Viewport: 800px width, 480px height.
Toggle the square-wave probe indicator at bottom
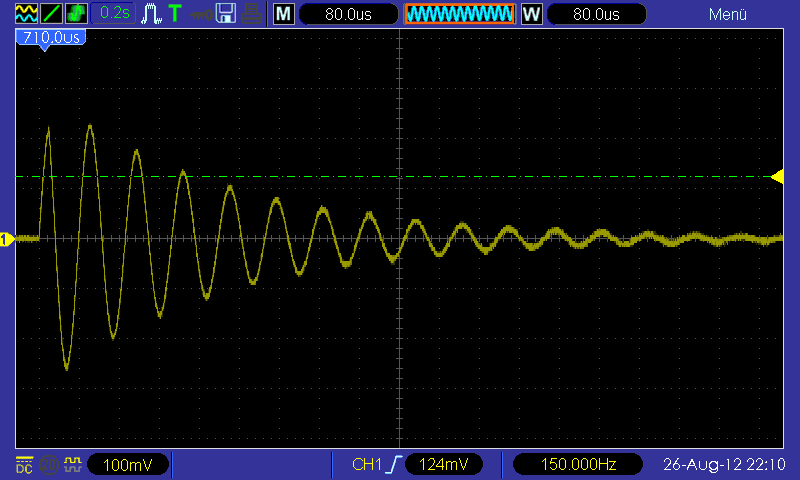[x=73, y=464]
